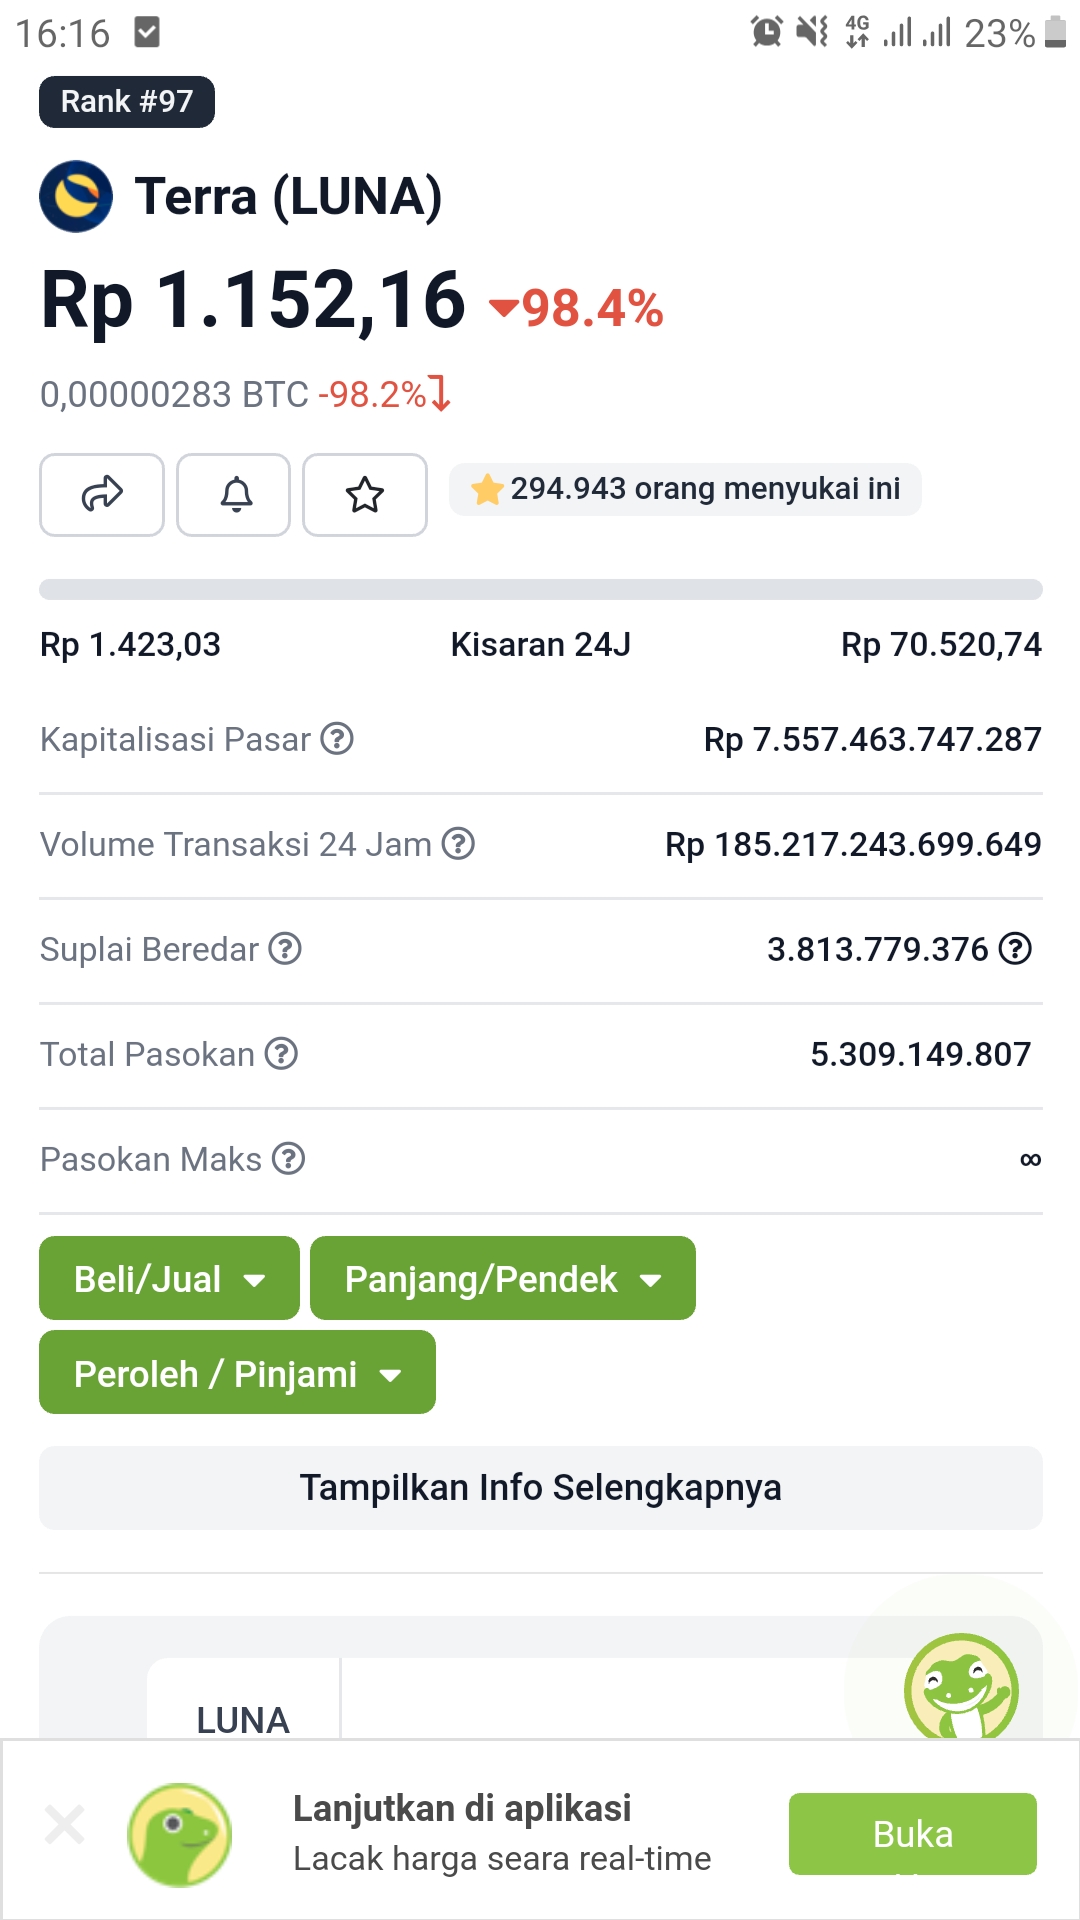
Task: Tap the Pasokan Maks question icon
Action: click(289, 1159)
